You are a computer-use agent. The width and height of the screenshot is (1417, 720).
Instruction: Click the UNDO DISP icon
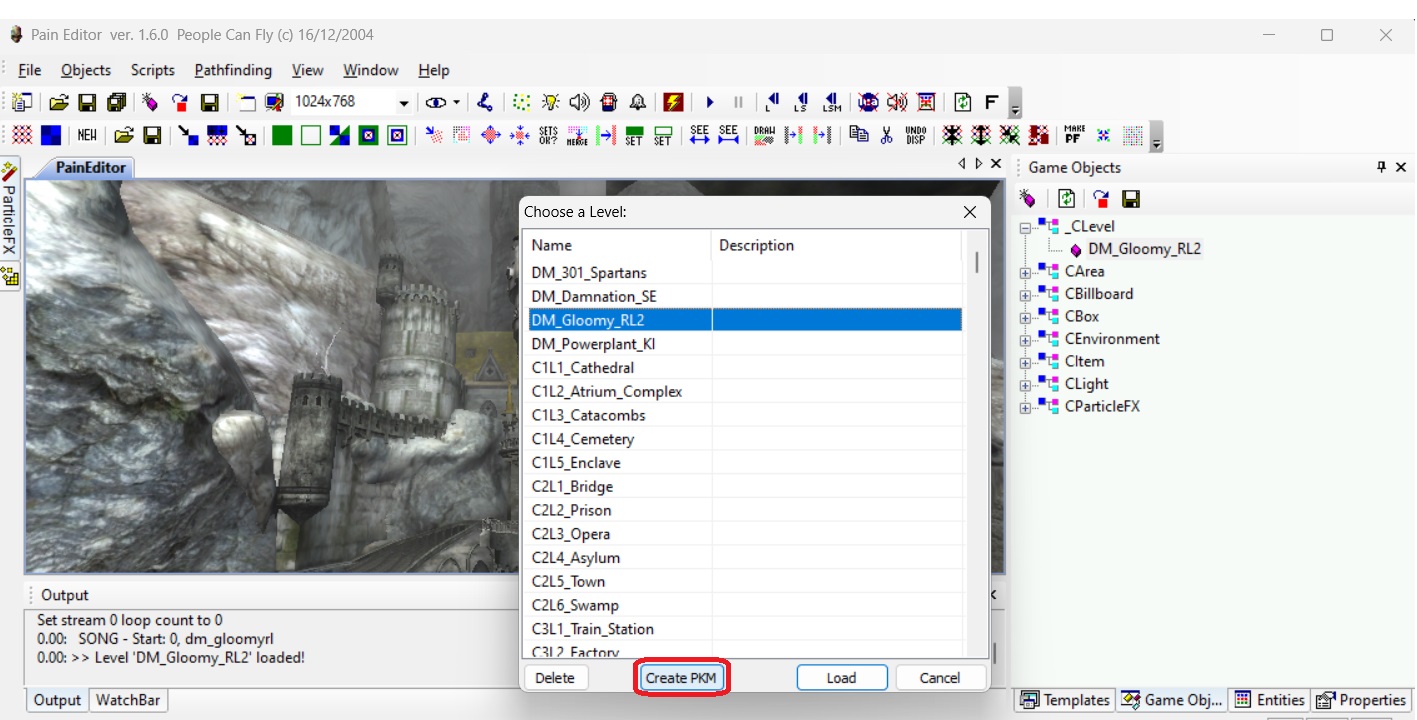(915, 135)
